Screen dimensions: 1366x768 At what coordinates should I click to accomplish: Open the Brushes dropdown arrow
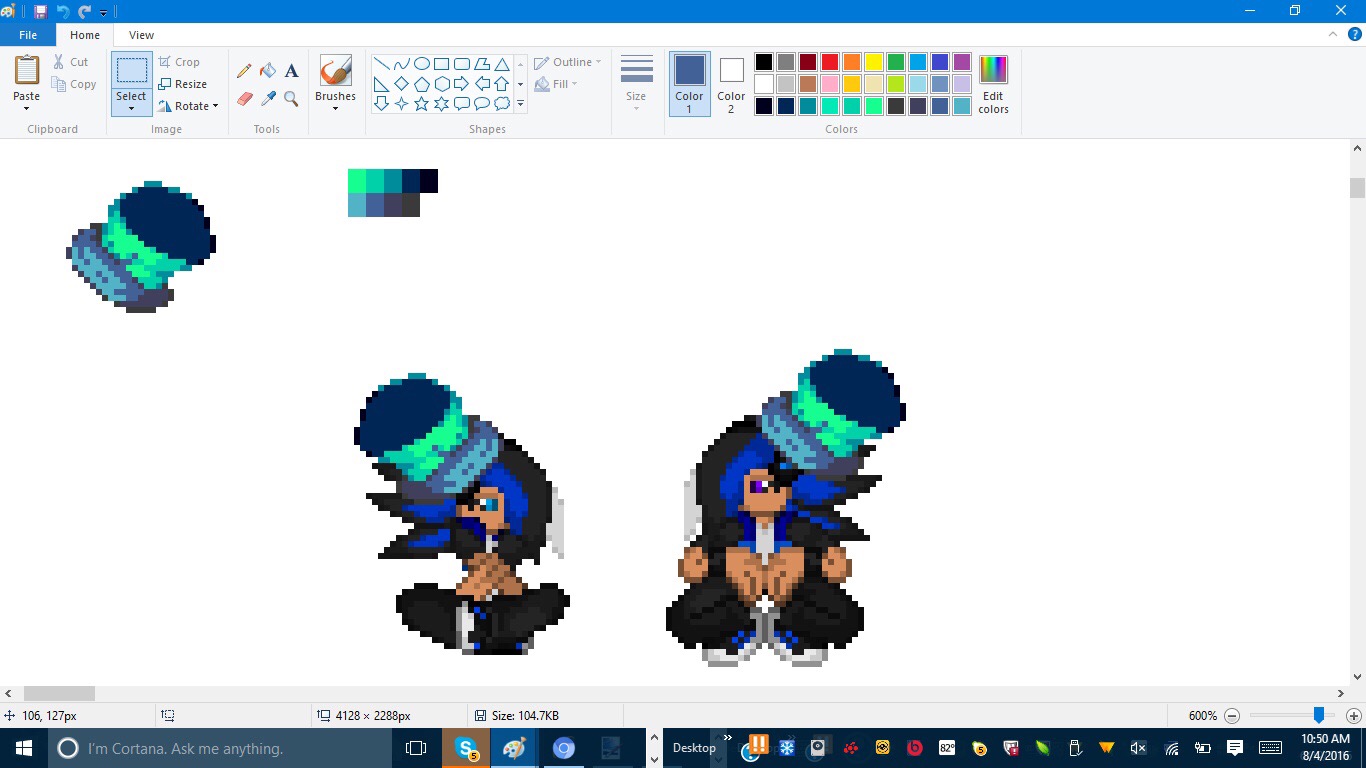tap(335, 108)
